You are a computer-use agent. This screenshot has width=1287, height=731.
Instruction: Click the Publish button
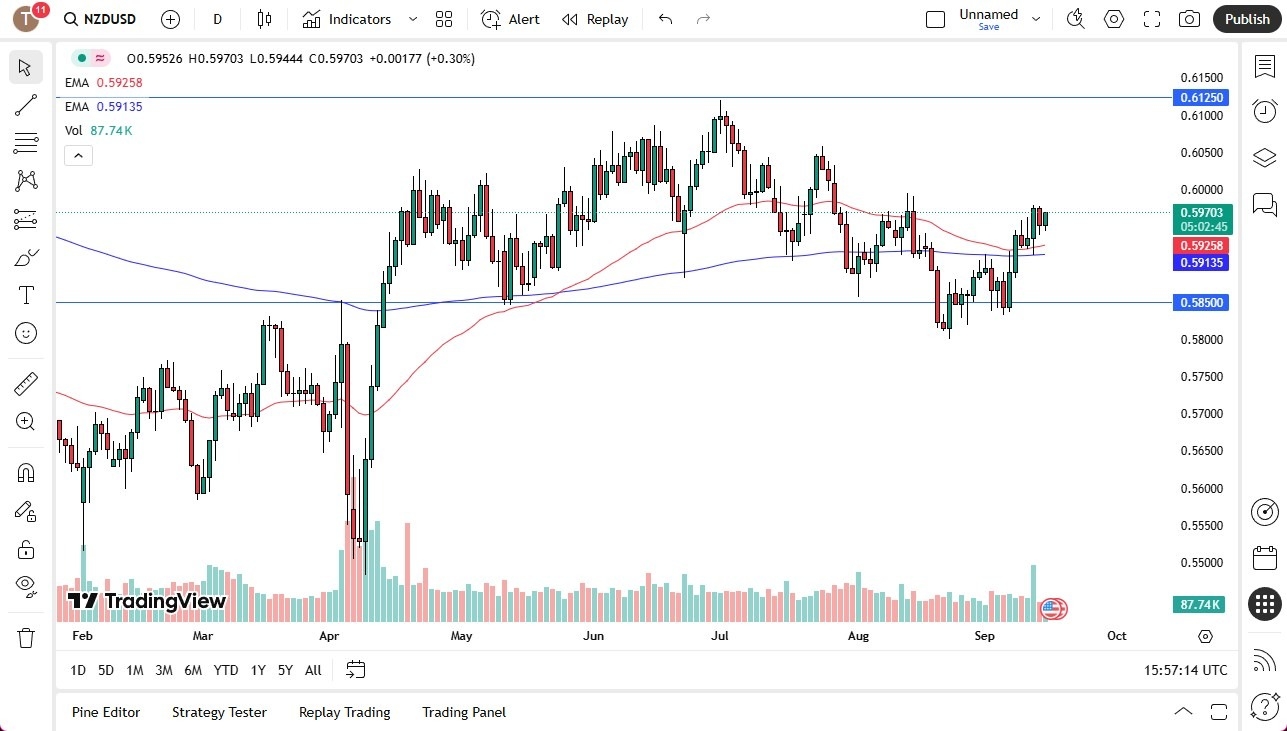[x=1247, y=19]
